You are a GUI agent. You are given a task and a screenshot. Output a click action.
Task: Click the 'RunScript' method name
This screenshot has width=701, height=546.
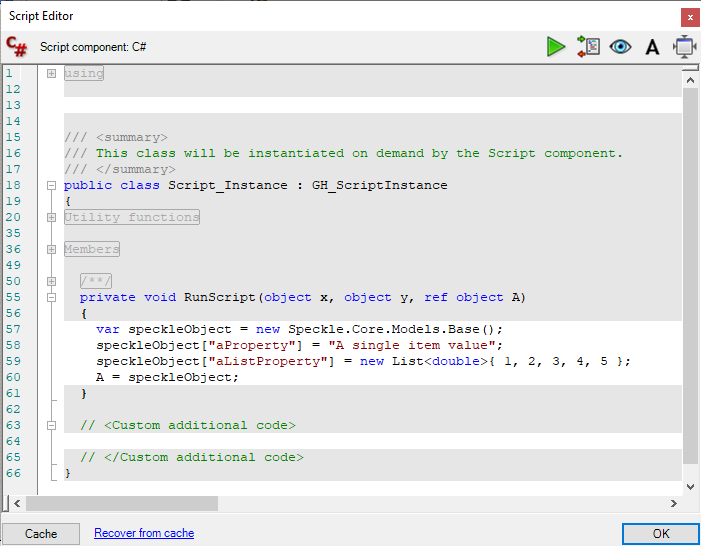click(219, 298)
